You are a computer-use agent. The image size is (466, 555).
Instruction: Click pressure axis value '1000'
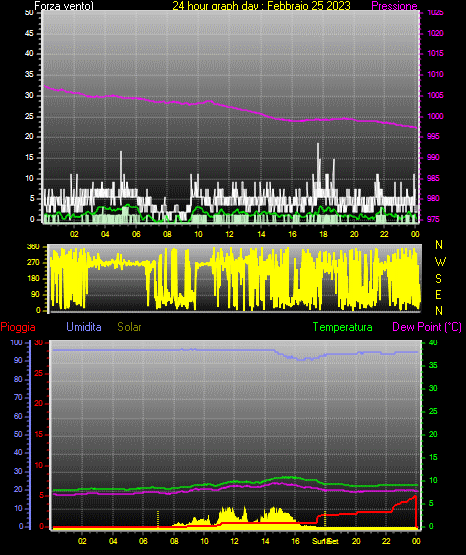point(435,116)
